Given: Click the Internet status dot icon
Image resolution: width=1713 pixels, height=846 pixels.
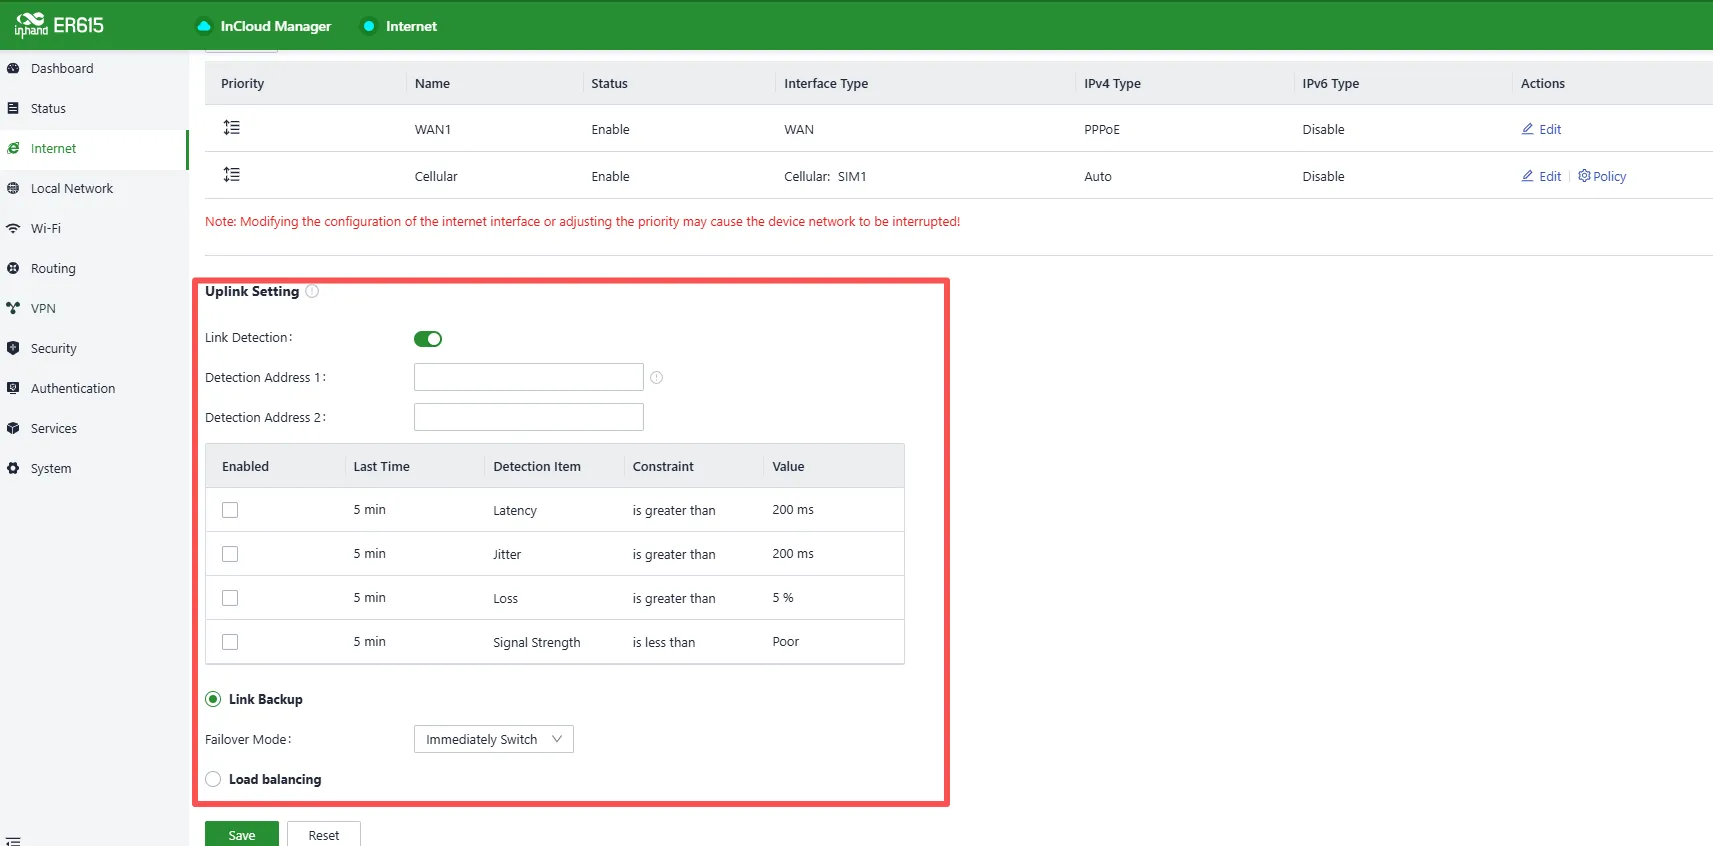Looking at the screenshot, I should tap(369, 26).
